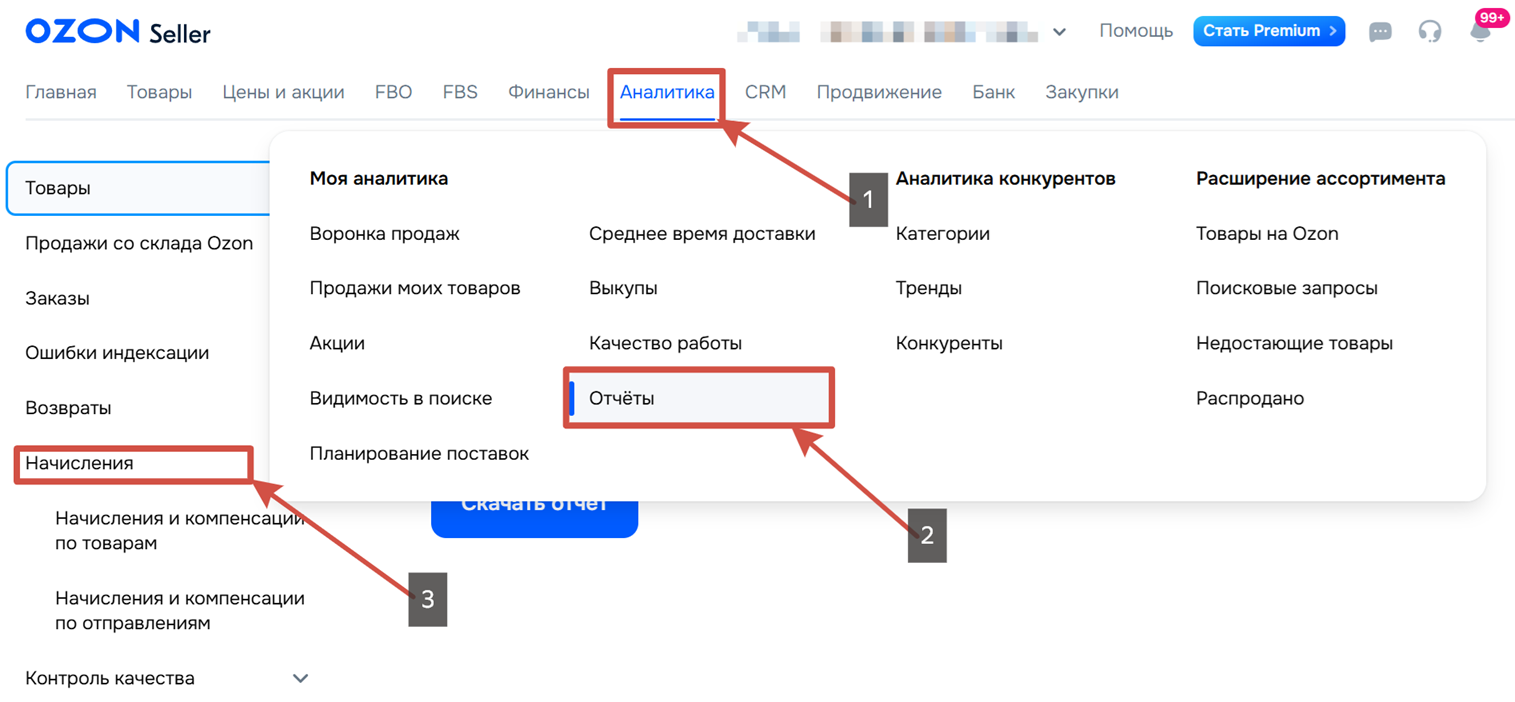
Task: Open Конкуренты under competitor analytics
Action: (x=949, y=343)
